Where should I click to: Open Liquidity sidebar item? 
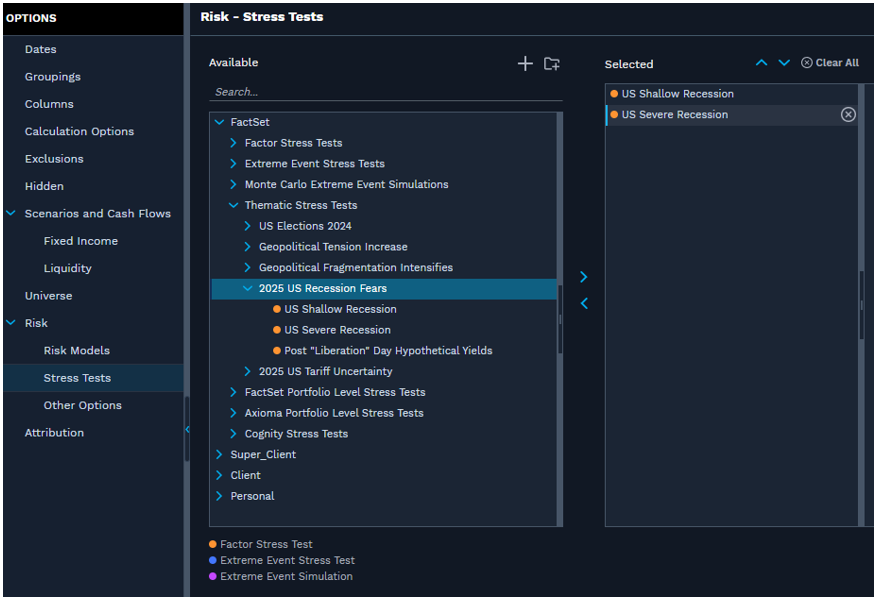click(x=67, y=268)
